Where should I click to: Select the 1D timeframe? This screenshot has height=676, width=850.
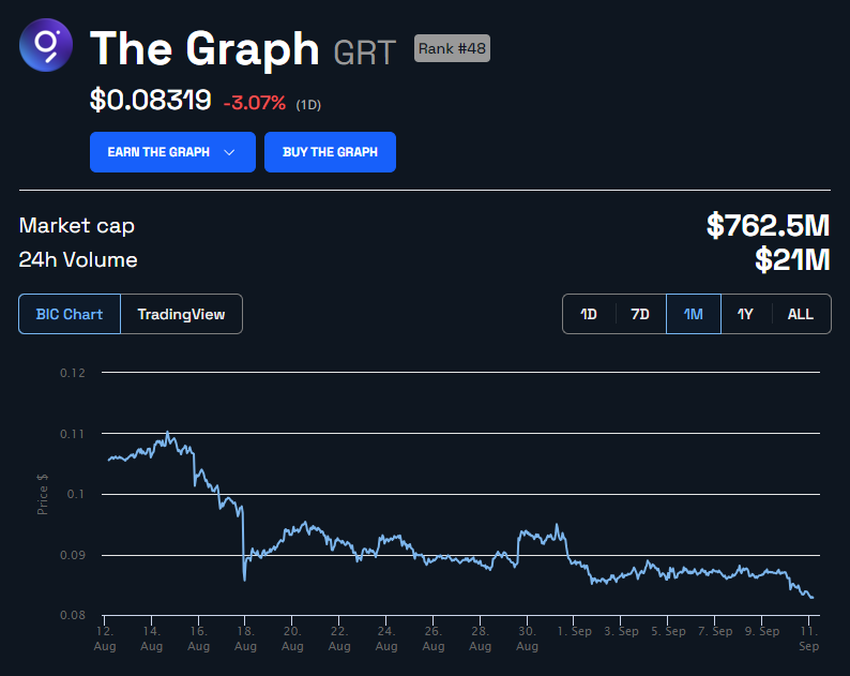tap(589, 313)
